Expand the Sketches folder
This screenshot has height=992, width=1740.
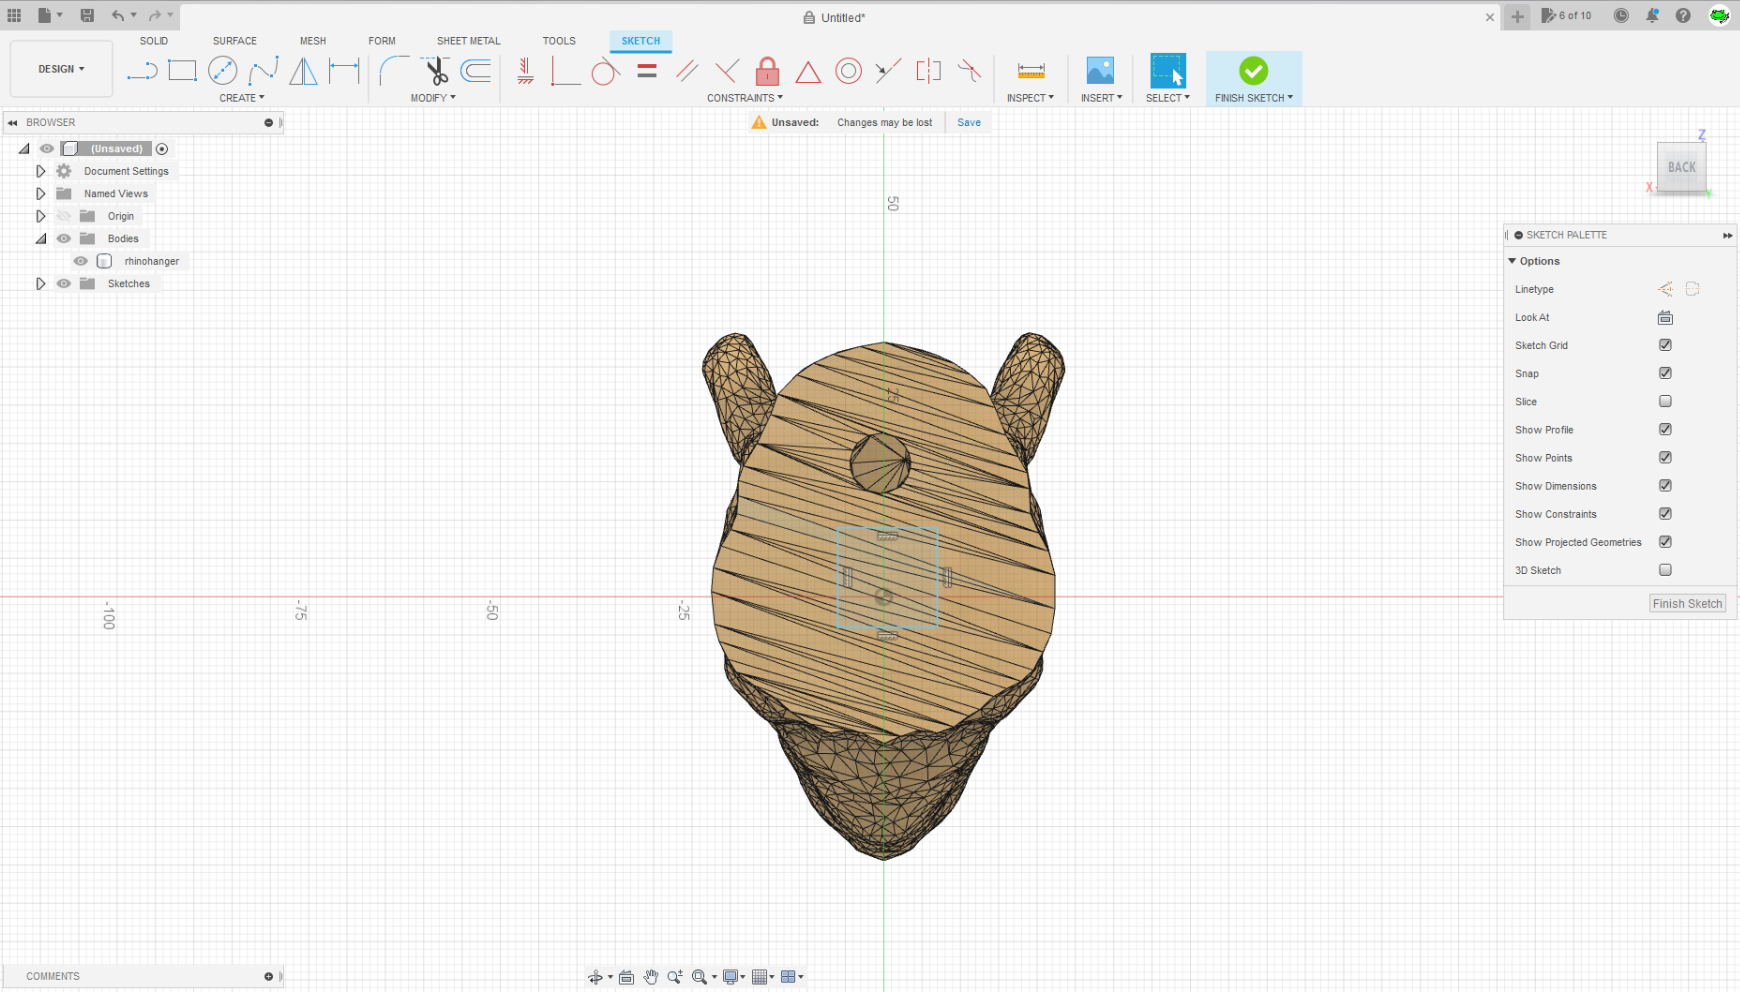tap(40, 283)
